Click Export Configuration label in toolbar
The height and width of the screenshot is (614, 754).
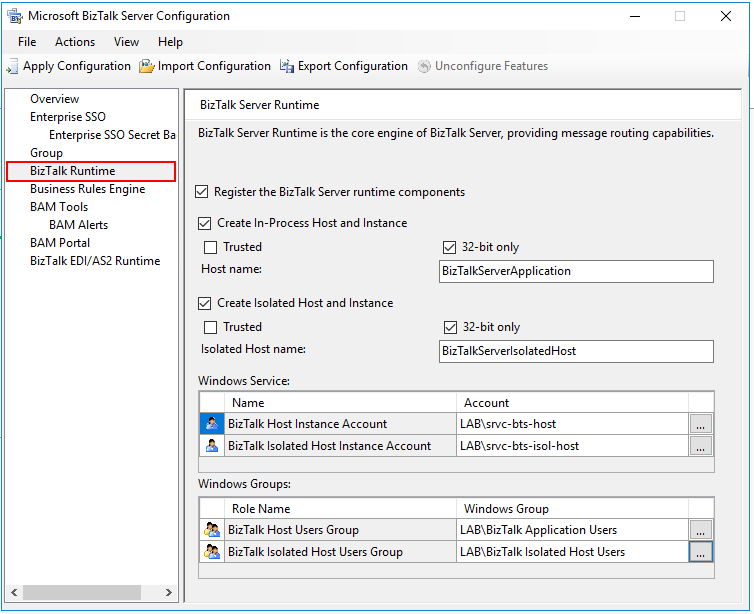click(352, 66)
